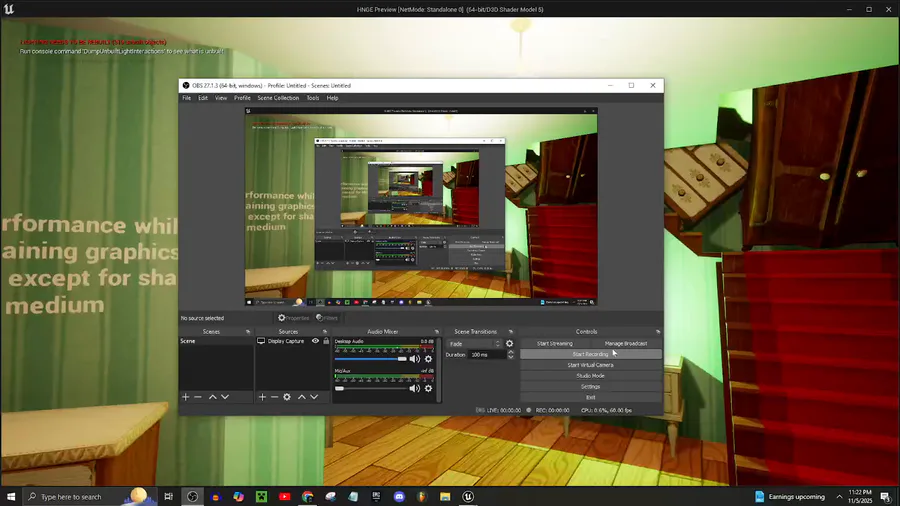Click the Duration spinner arrows in Scene Transitions

[x=512, y=354]
